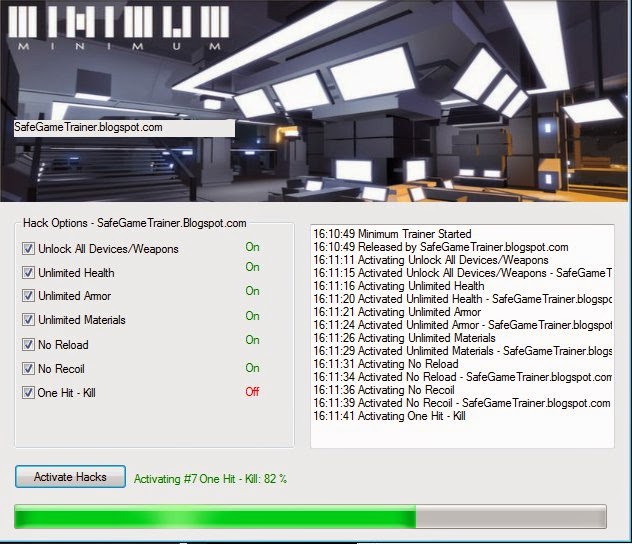Click the 'Activating #7 One Hit - Kill: 82 %' status
632x544 pixels.
(x=210, y=479)
